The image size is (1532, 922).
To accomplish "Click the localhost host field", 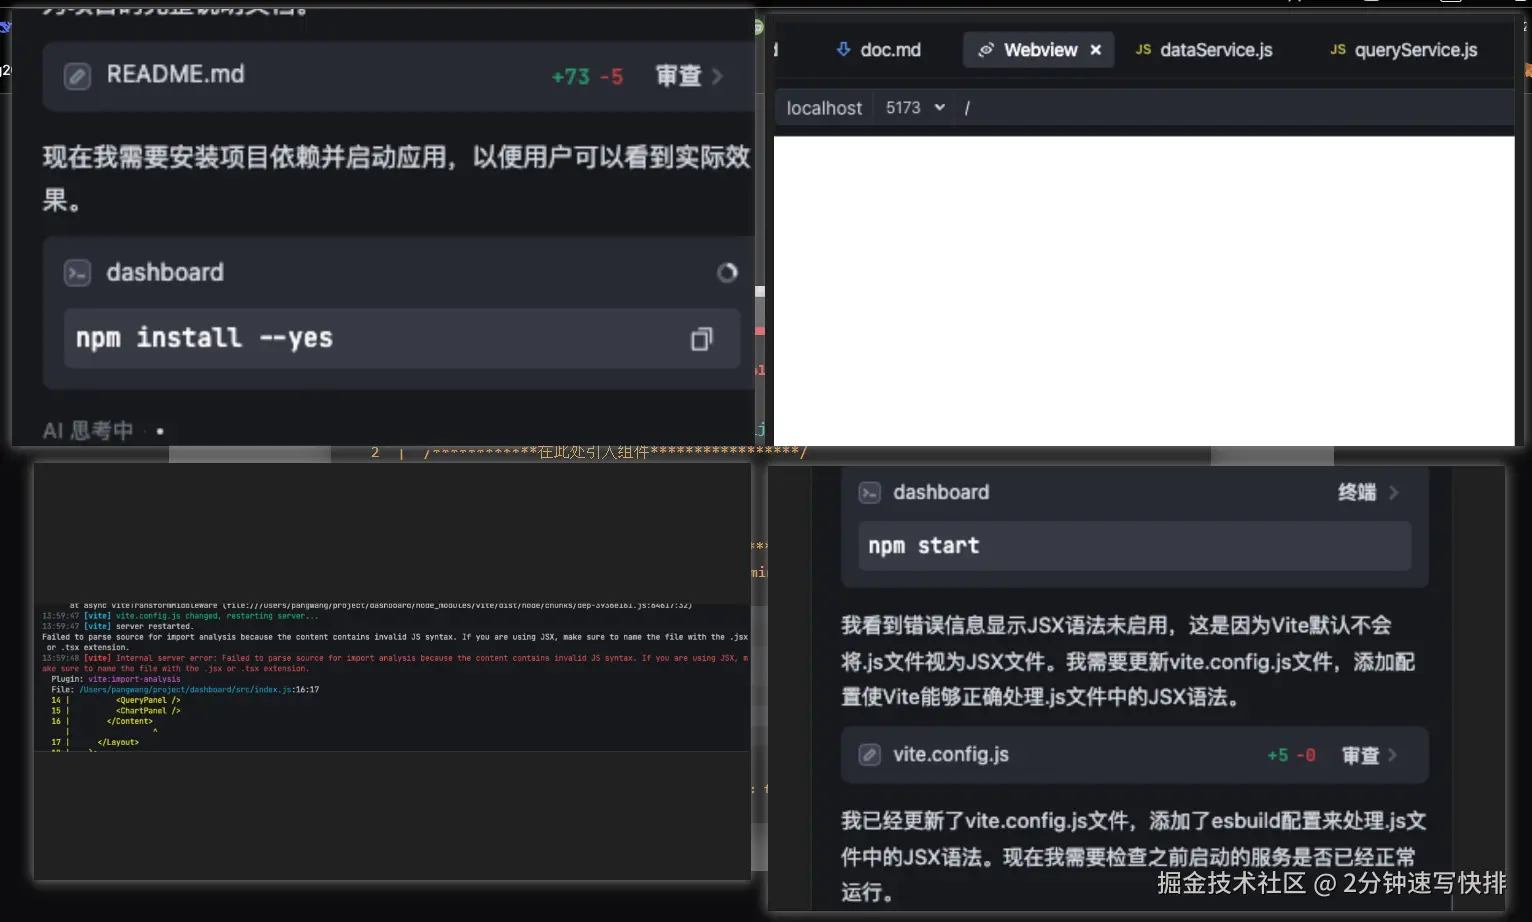I will pos(824,108).
